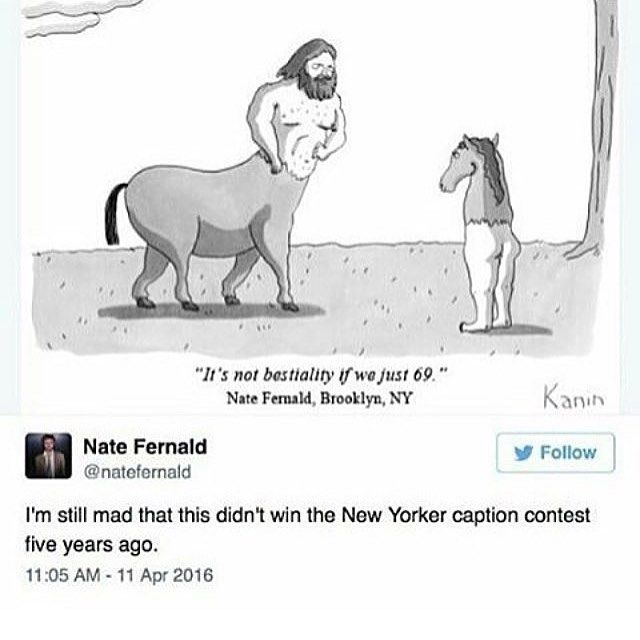Viewport: 640px width, 640px height.
Task: Click the centaur's dark tail
Action: (115, 214)
